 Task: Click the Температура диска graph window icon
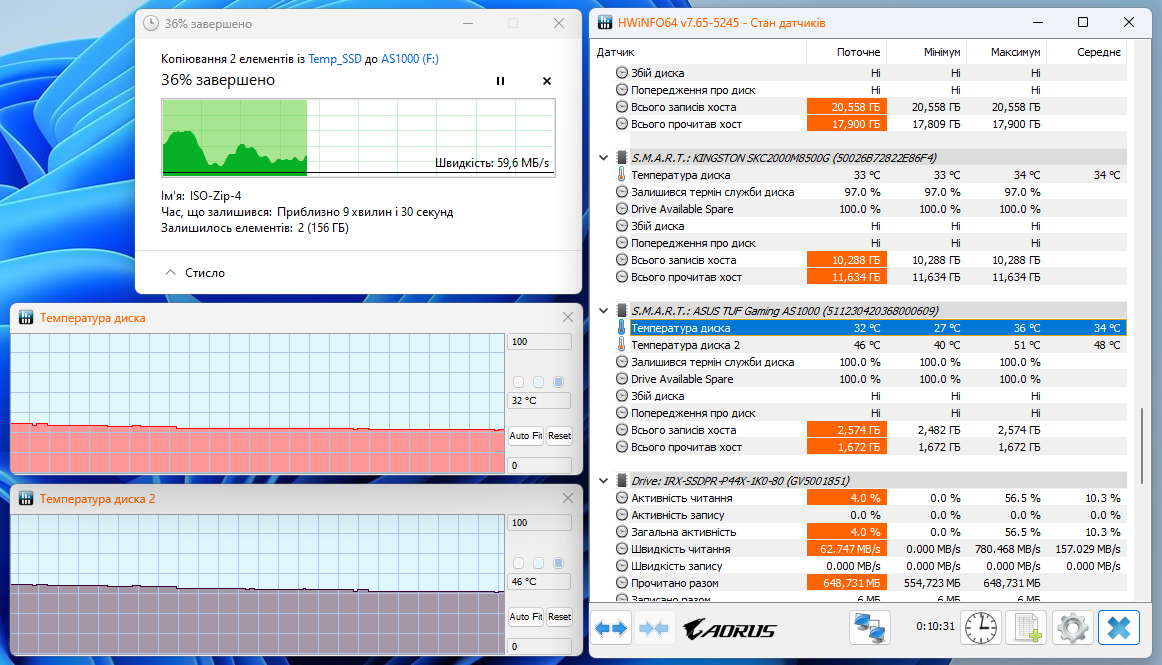click(x=26, y=317)
